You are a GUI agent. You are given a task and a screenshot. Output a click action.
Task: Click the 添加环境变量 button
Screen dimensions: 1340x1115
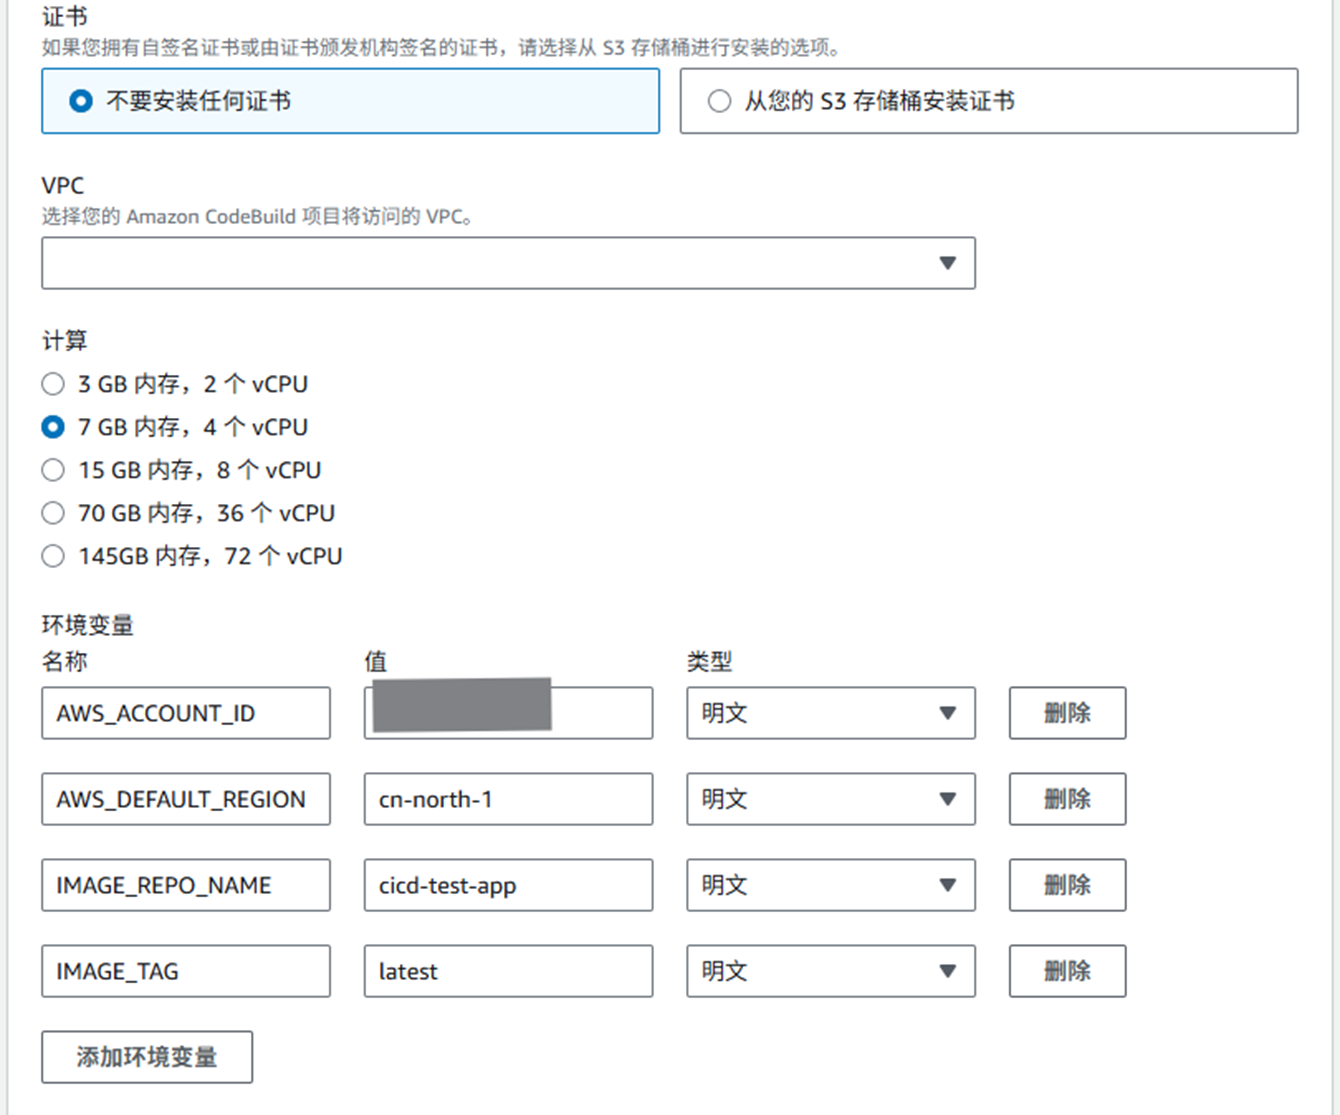pyautogui.click(x=147, y=1057)
